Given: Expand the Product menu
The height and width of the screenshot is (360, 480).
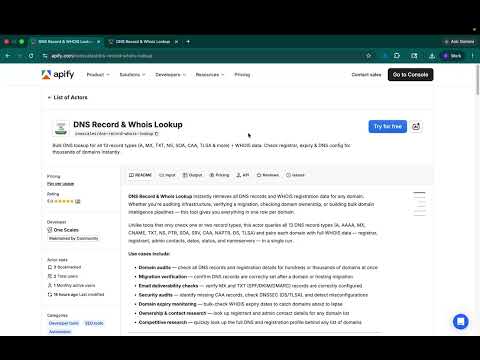Looking at the screenshot, I should pos(98,75).
